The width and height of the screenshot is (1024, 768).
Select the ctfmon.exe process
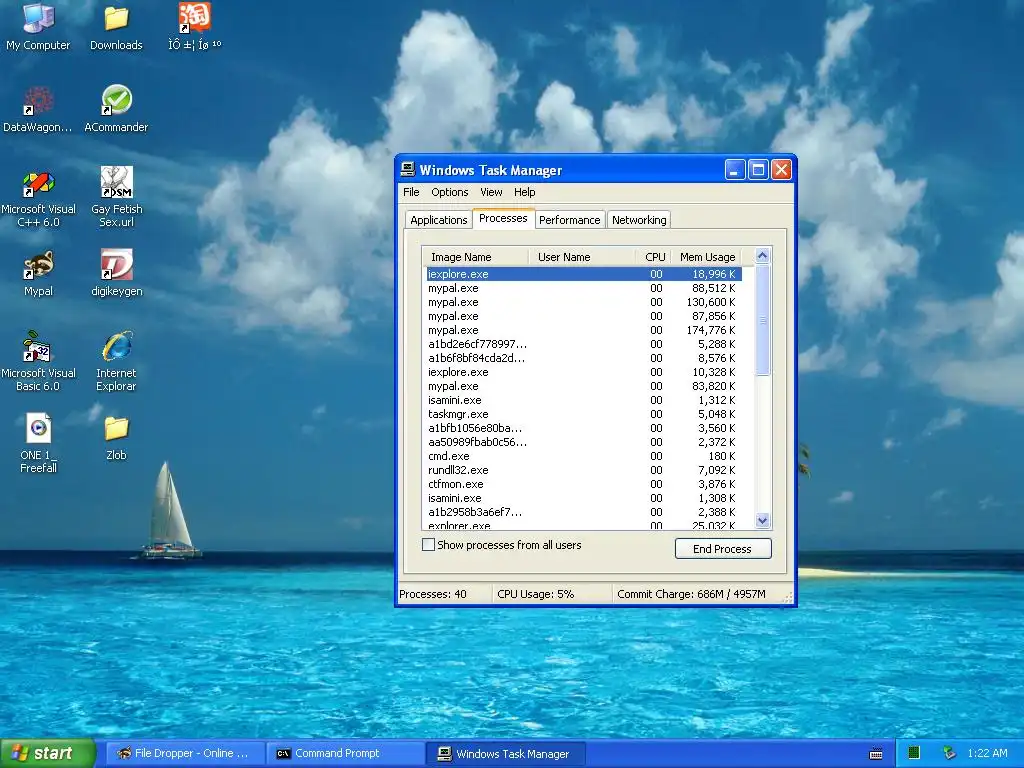tap(584, 485)
